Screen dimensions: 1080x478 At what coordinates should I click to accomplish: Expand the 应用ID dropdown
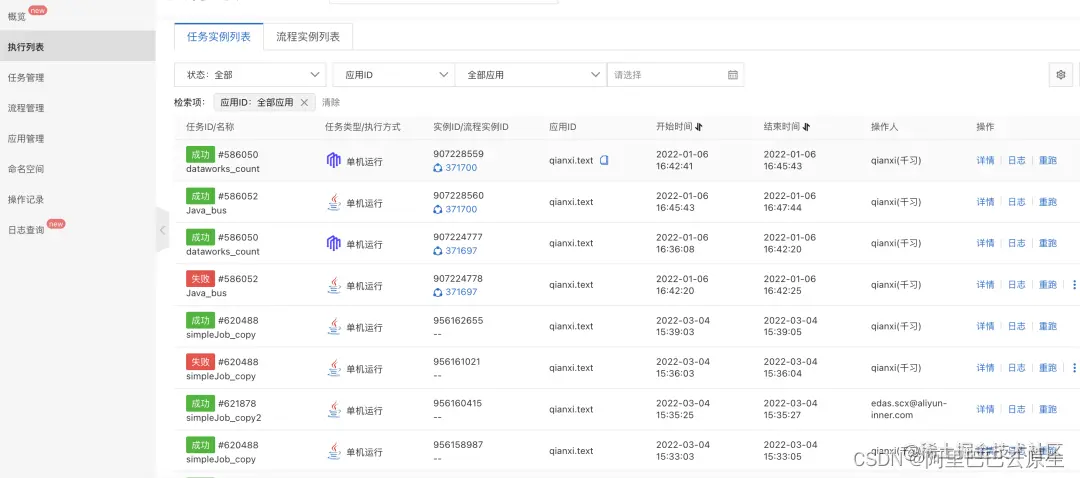click(393, 74)
